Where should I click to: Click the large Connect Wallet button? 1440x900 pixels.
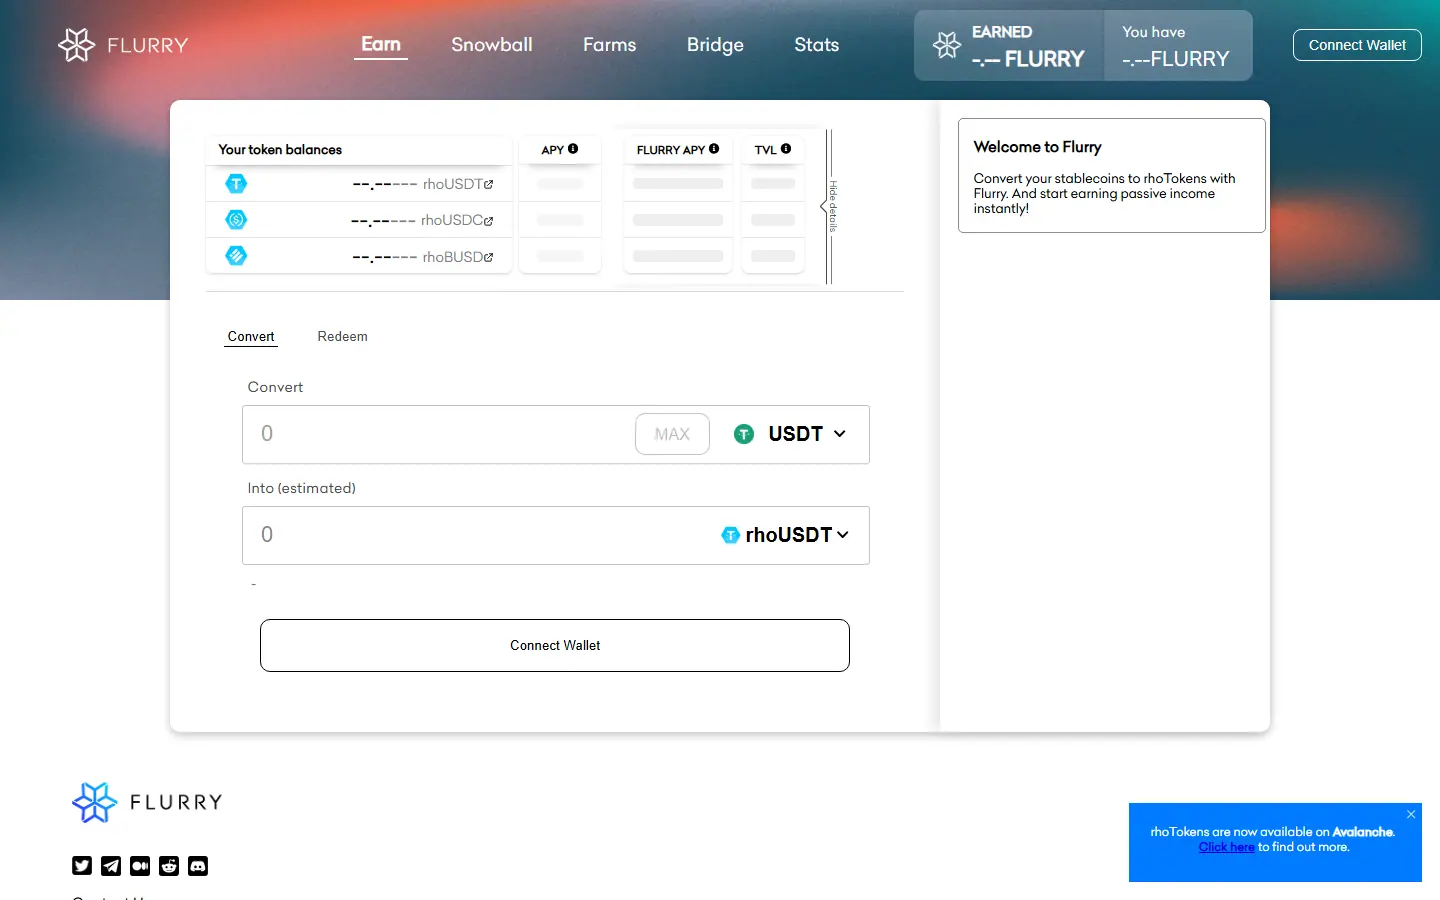[x=555, y=645]
